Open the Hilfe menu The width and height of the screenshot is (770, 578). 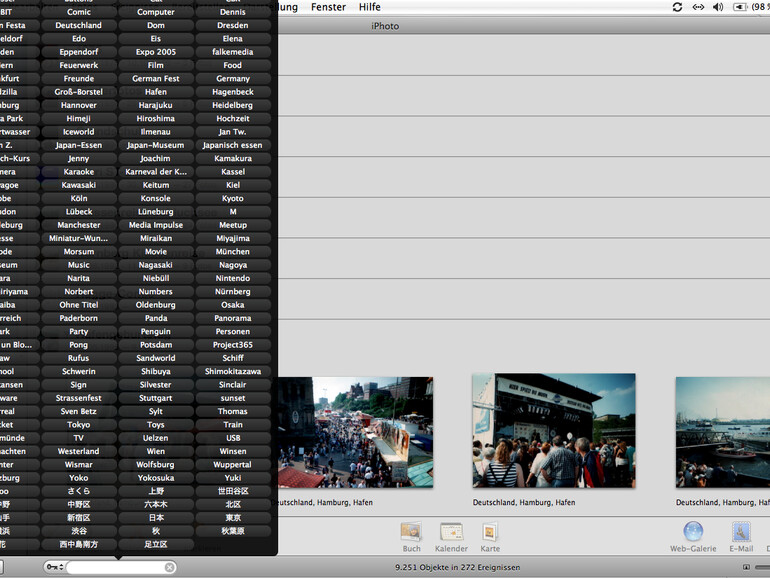click(x=370, y=7)
